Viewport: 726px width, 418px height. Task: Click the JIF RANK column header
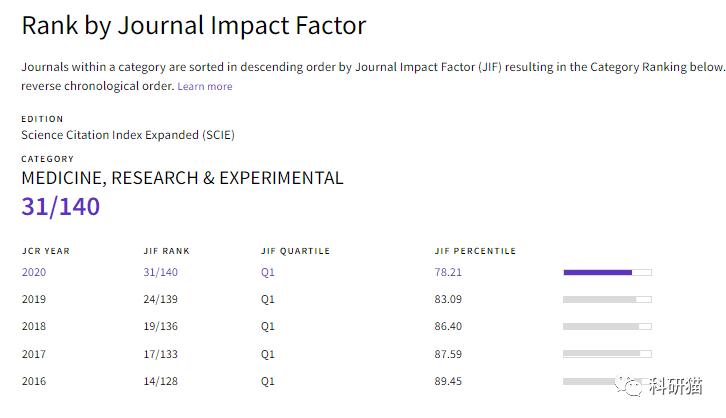[166, 251]
